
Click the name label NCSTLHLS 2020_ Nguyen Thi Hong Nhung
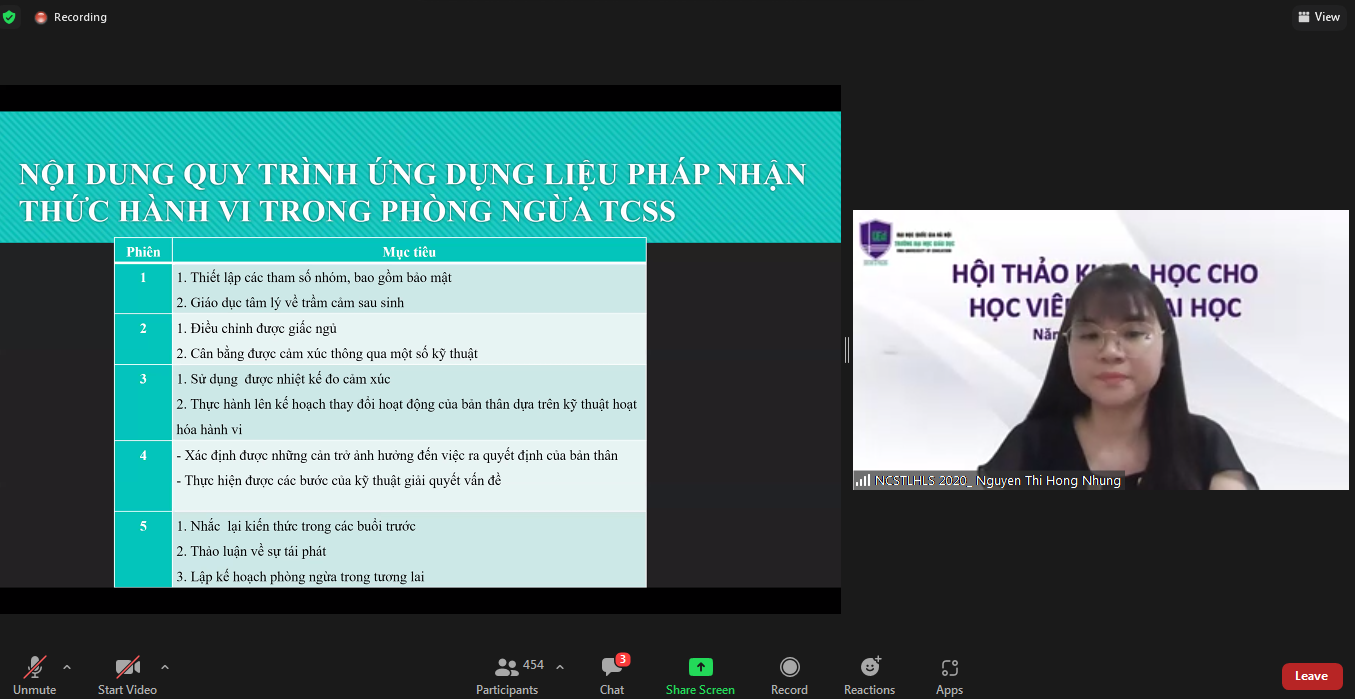(x=997, y=481)
